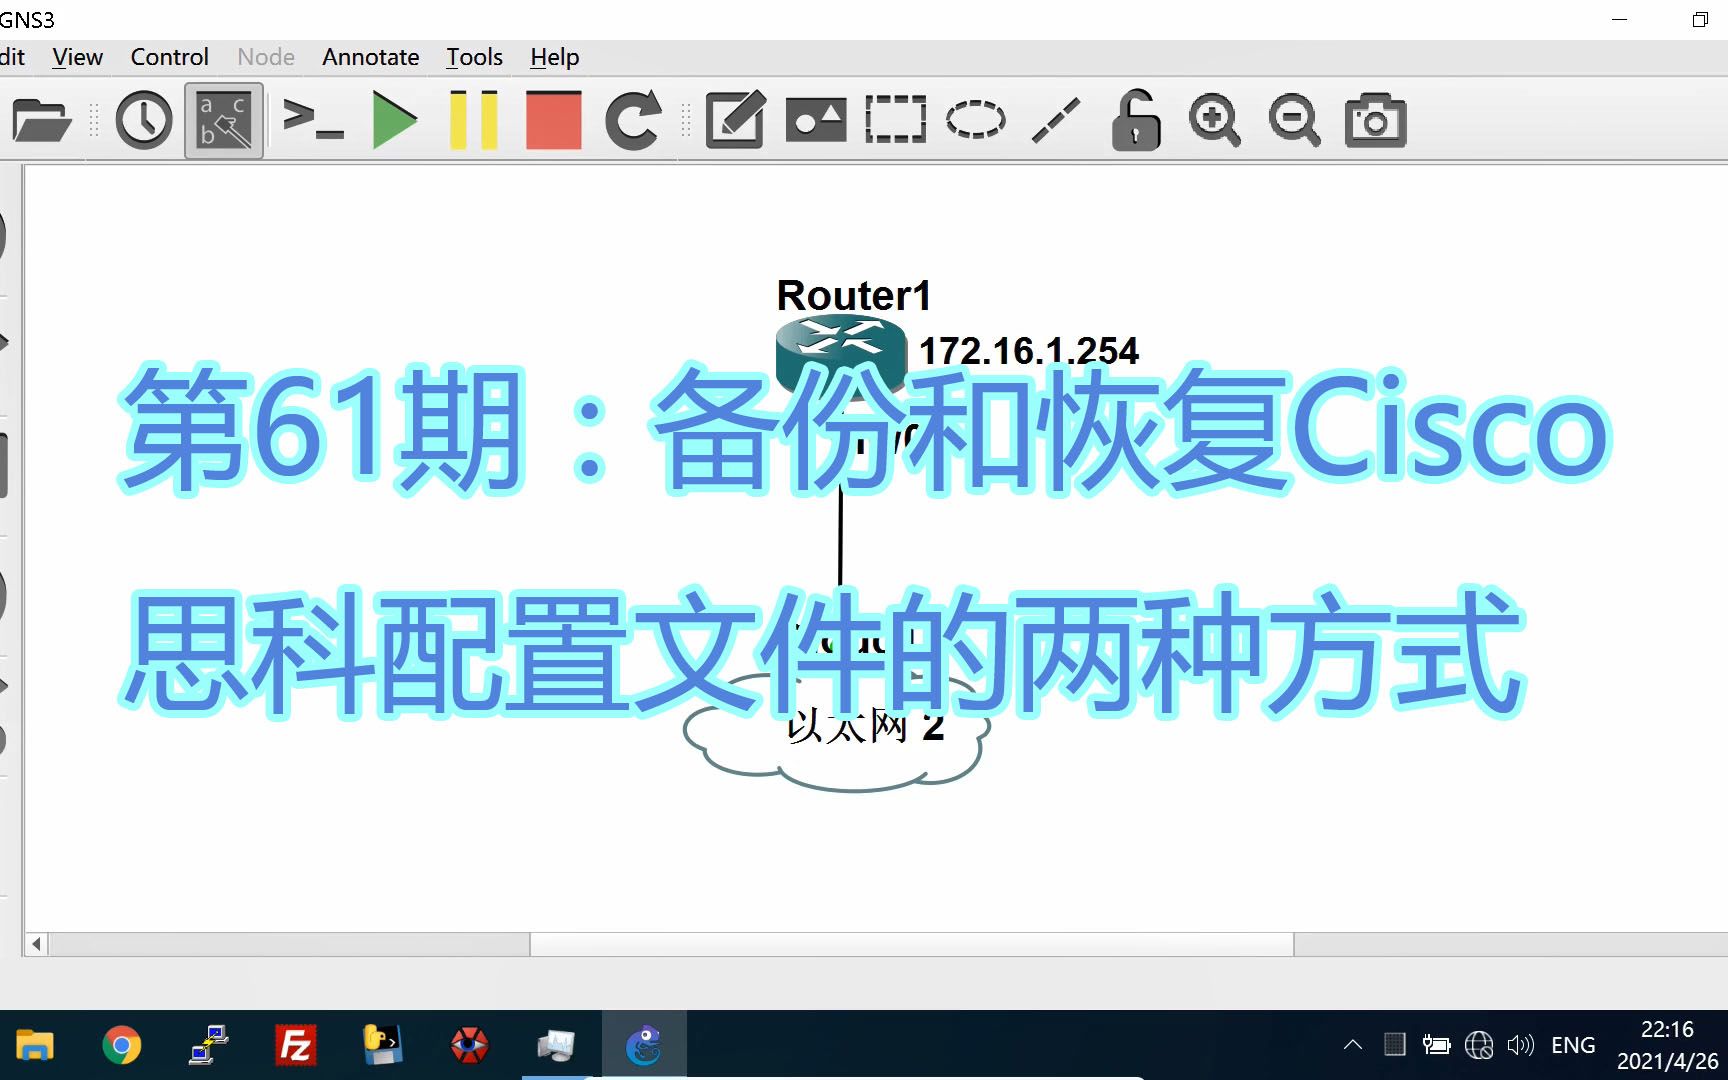The image size is (1728, 1080).
Task: Show hidden tray icons chevron
Action: click(x=1353, y=1046)
